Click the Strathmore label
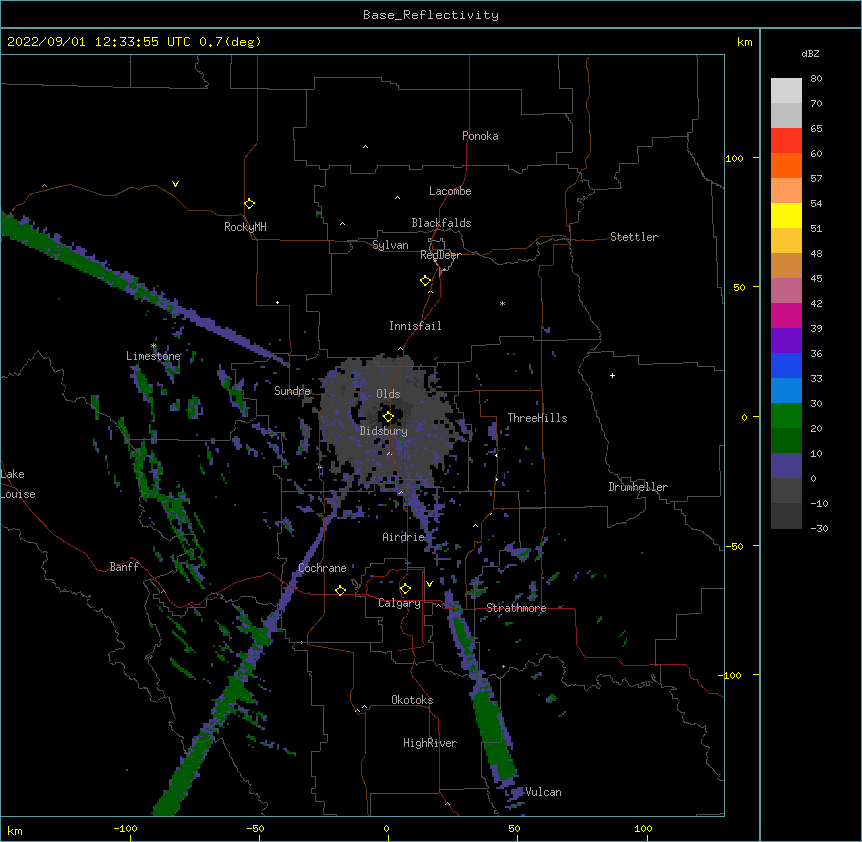Image resolution: width=862 pixels, height=842 pixels. point(516,608)
